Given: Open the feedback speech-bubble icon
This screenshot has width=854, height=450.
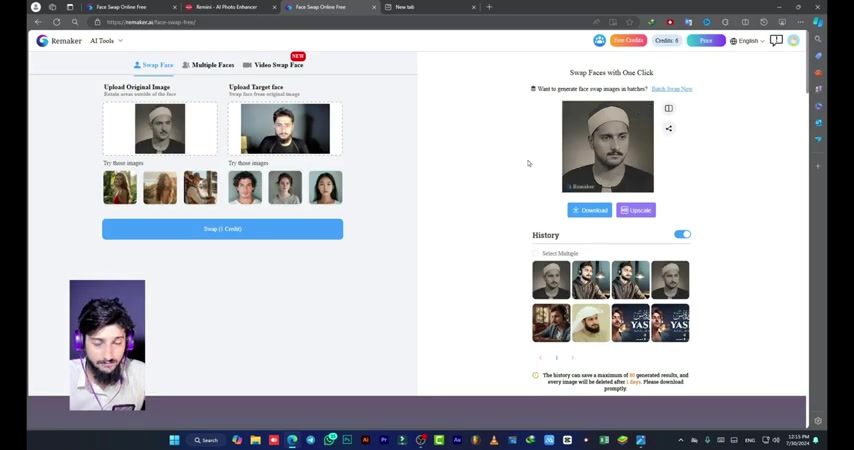Looking at the screenshot, I should (x=776, y=41).
